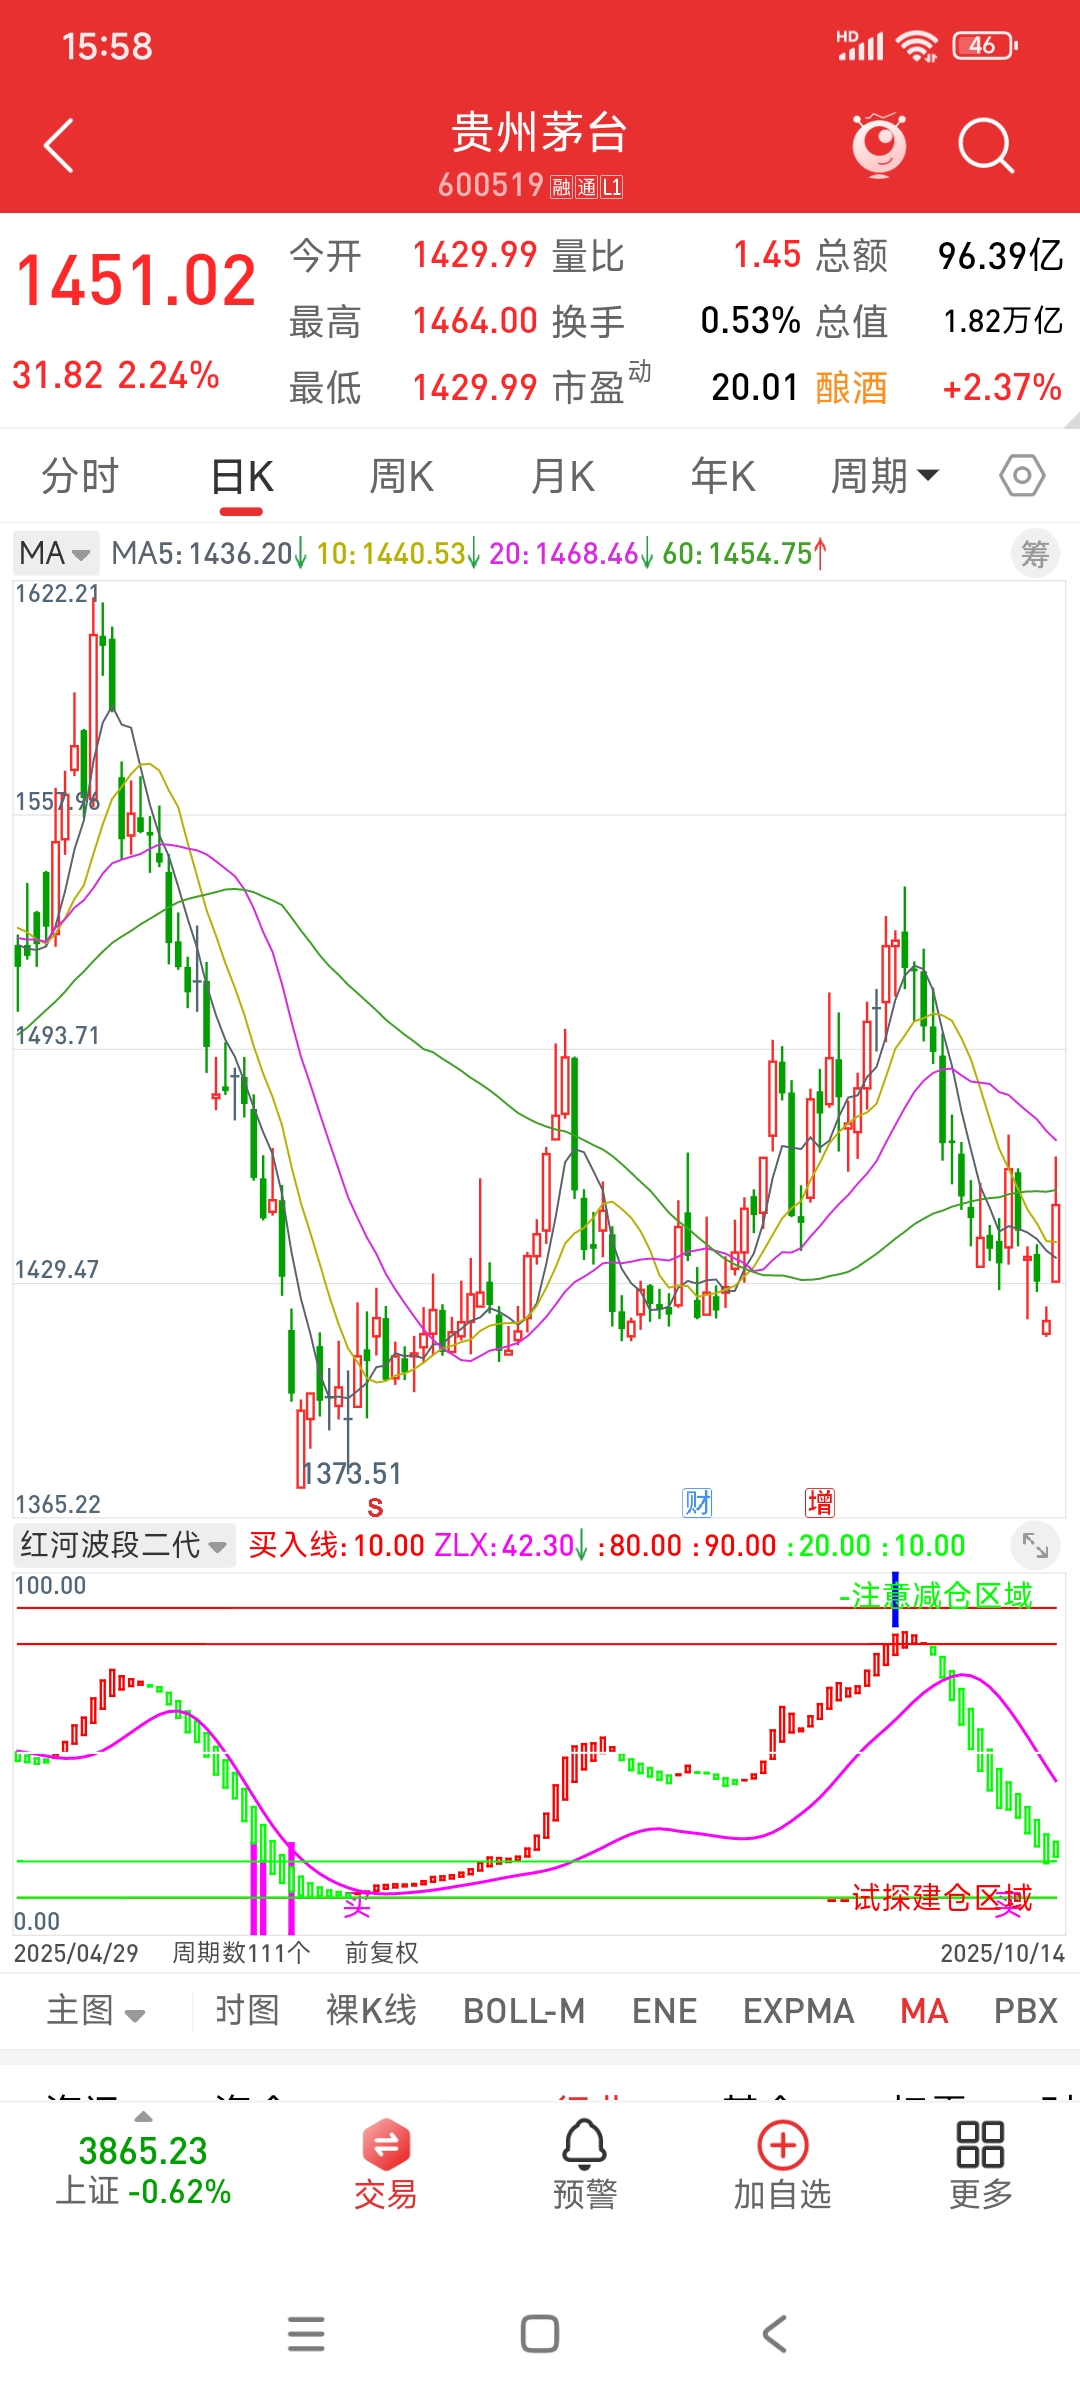Switch to the 周K tab

[402, 476]
